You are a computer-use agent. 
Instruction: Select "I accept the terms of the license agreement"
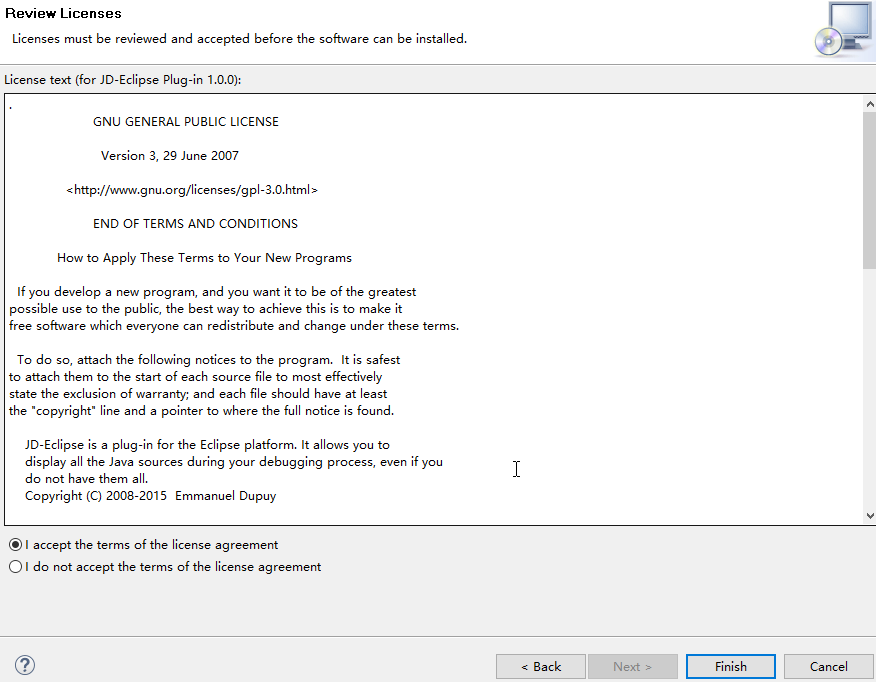(15, 544)
